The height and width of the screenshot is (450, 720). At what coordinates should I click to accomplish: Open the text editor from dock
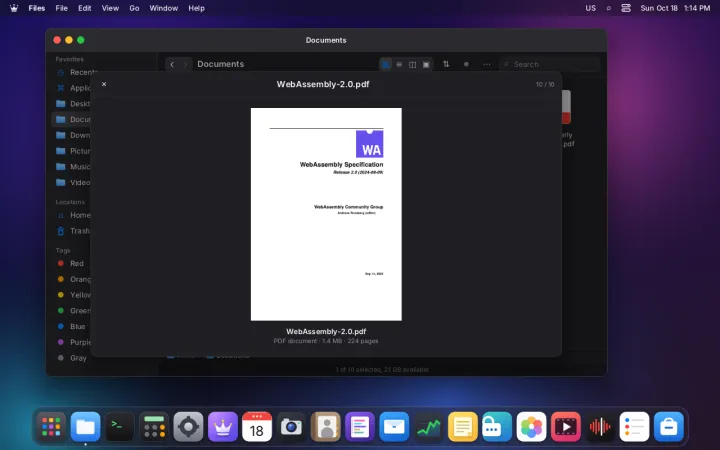(x=360, y=427)
